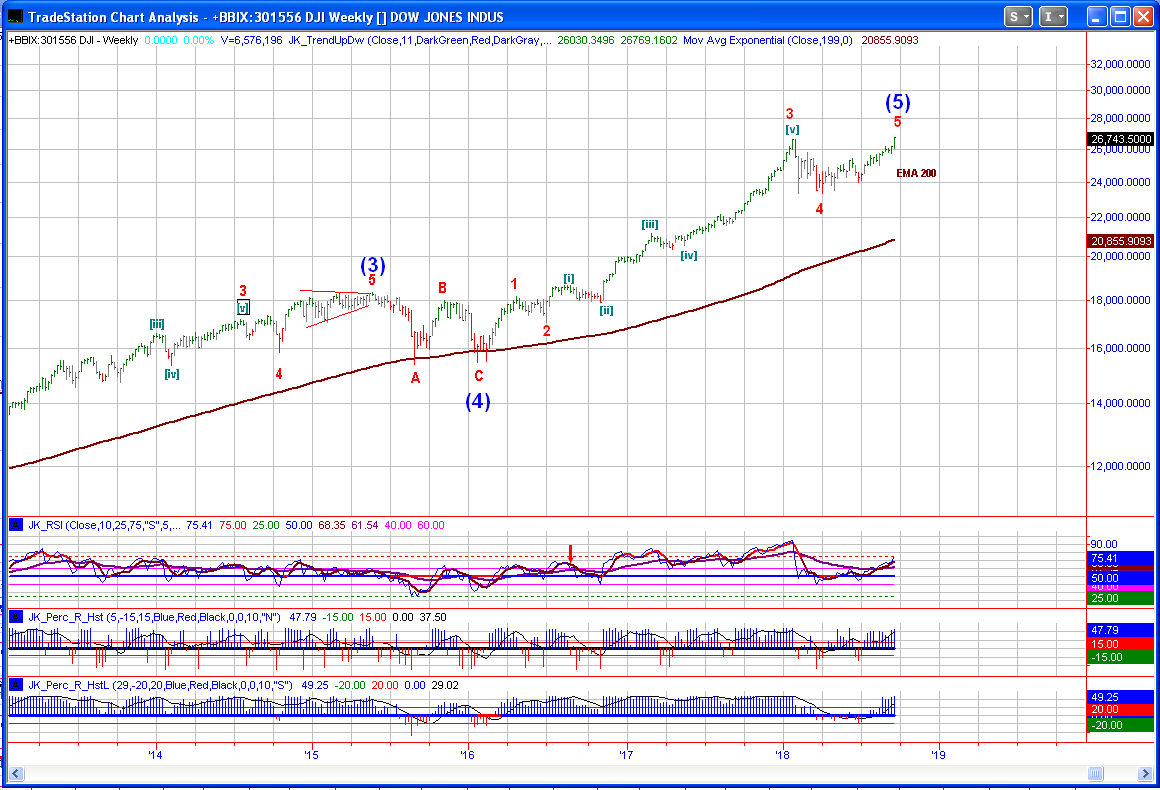This screenshot has width=1160, height=790.
Task: Select the JK_TrendUpDw indicator label
Action: click(419, 41)
